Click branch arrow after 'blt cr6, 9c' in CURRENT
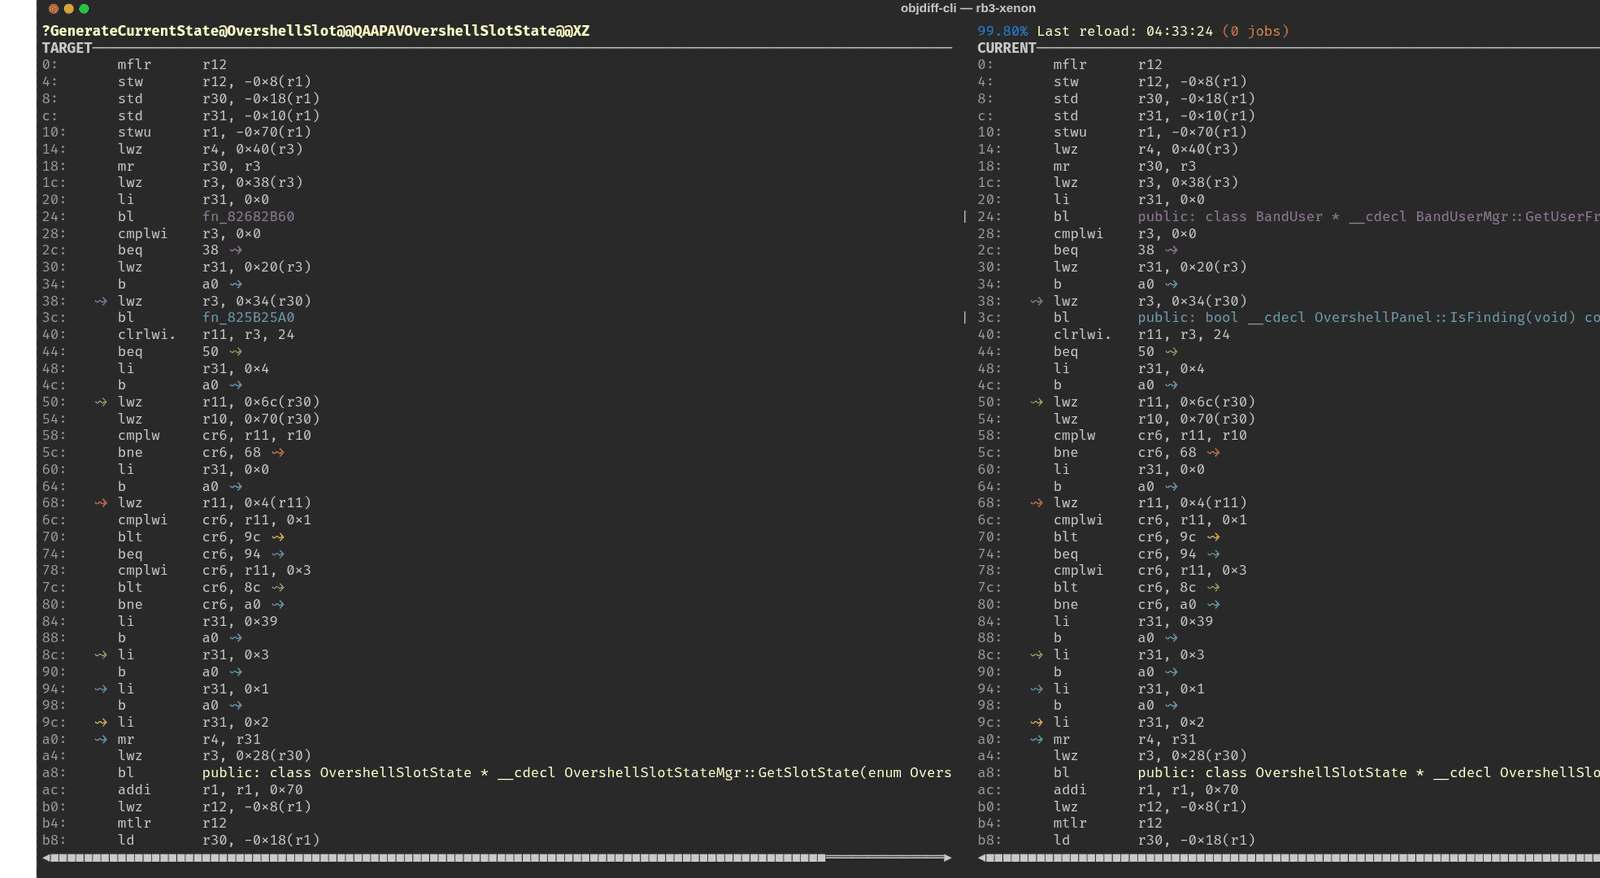 [x=1213, y=537]
